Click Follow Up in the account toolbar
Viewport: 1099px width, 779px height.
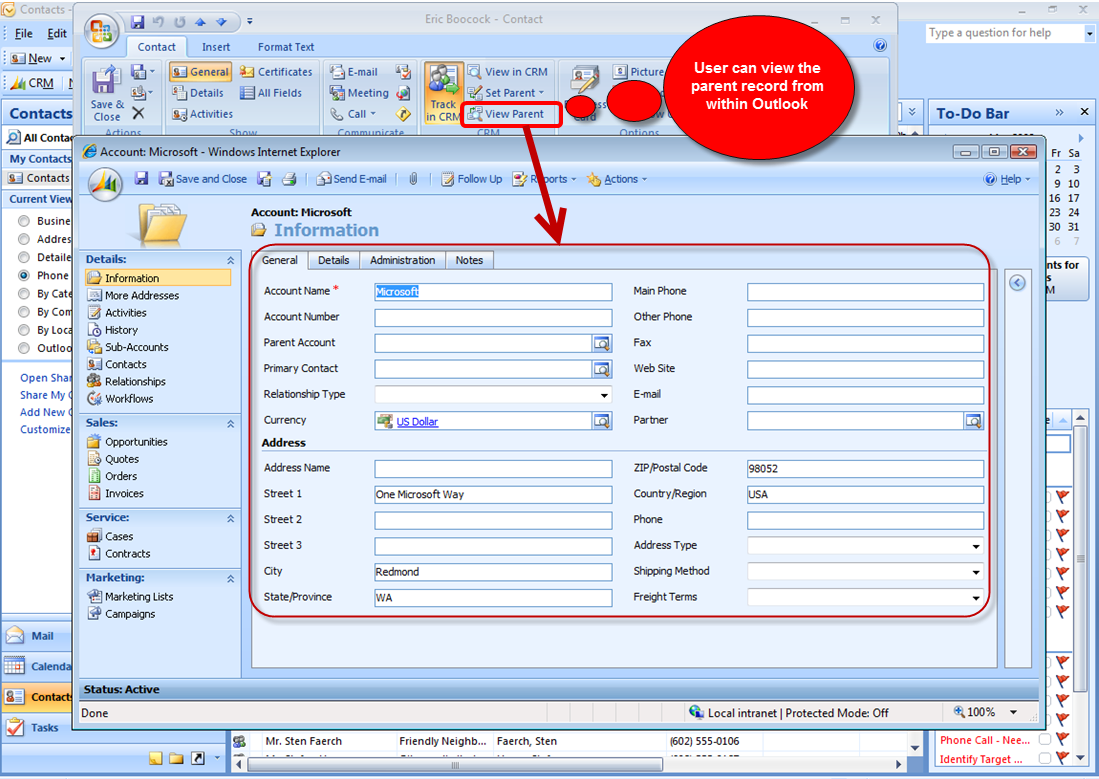click(471, 179)
